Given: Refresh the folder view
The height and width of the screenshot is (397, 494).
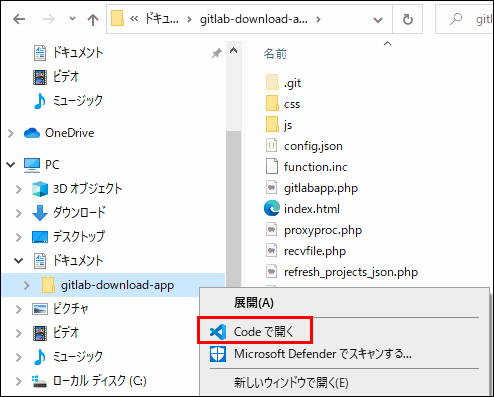Looking at the screenshot, I should pyautogui.click(x=408, y=19).
